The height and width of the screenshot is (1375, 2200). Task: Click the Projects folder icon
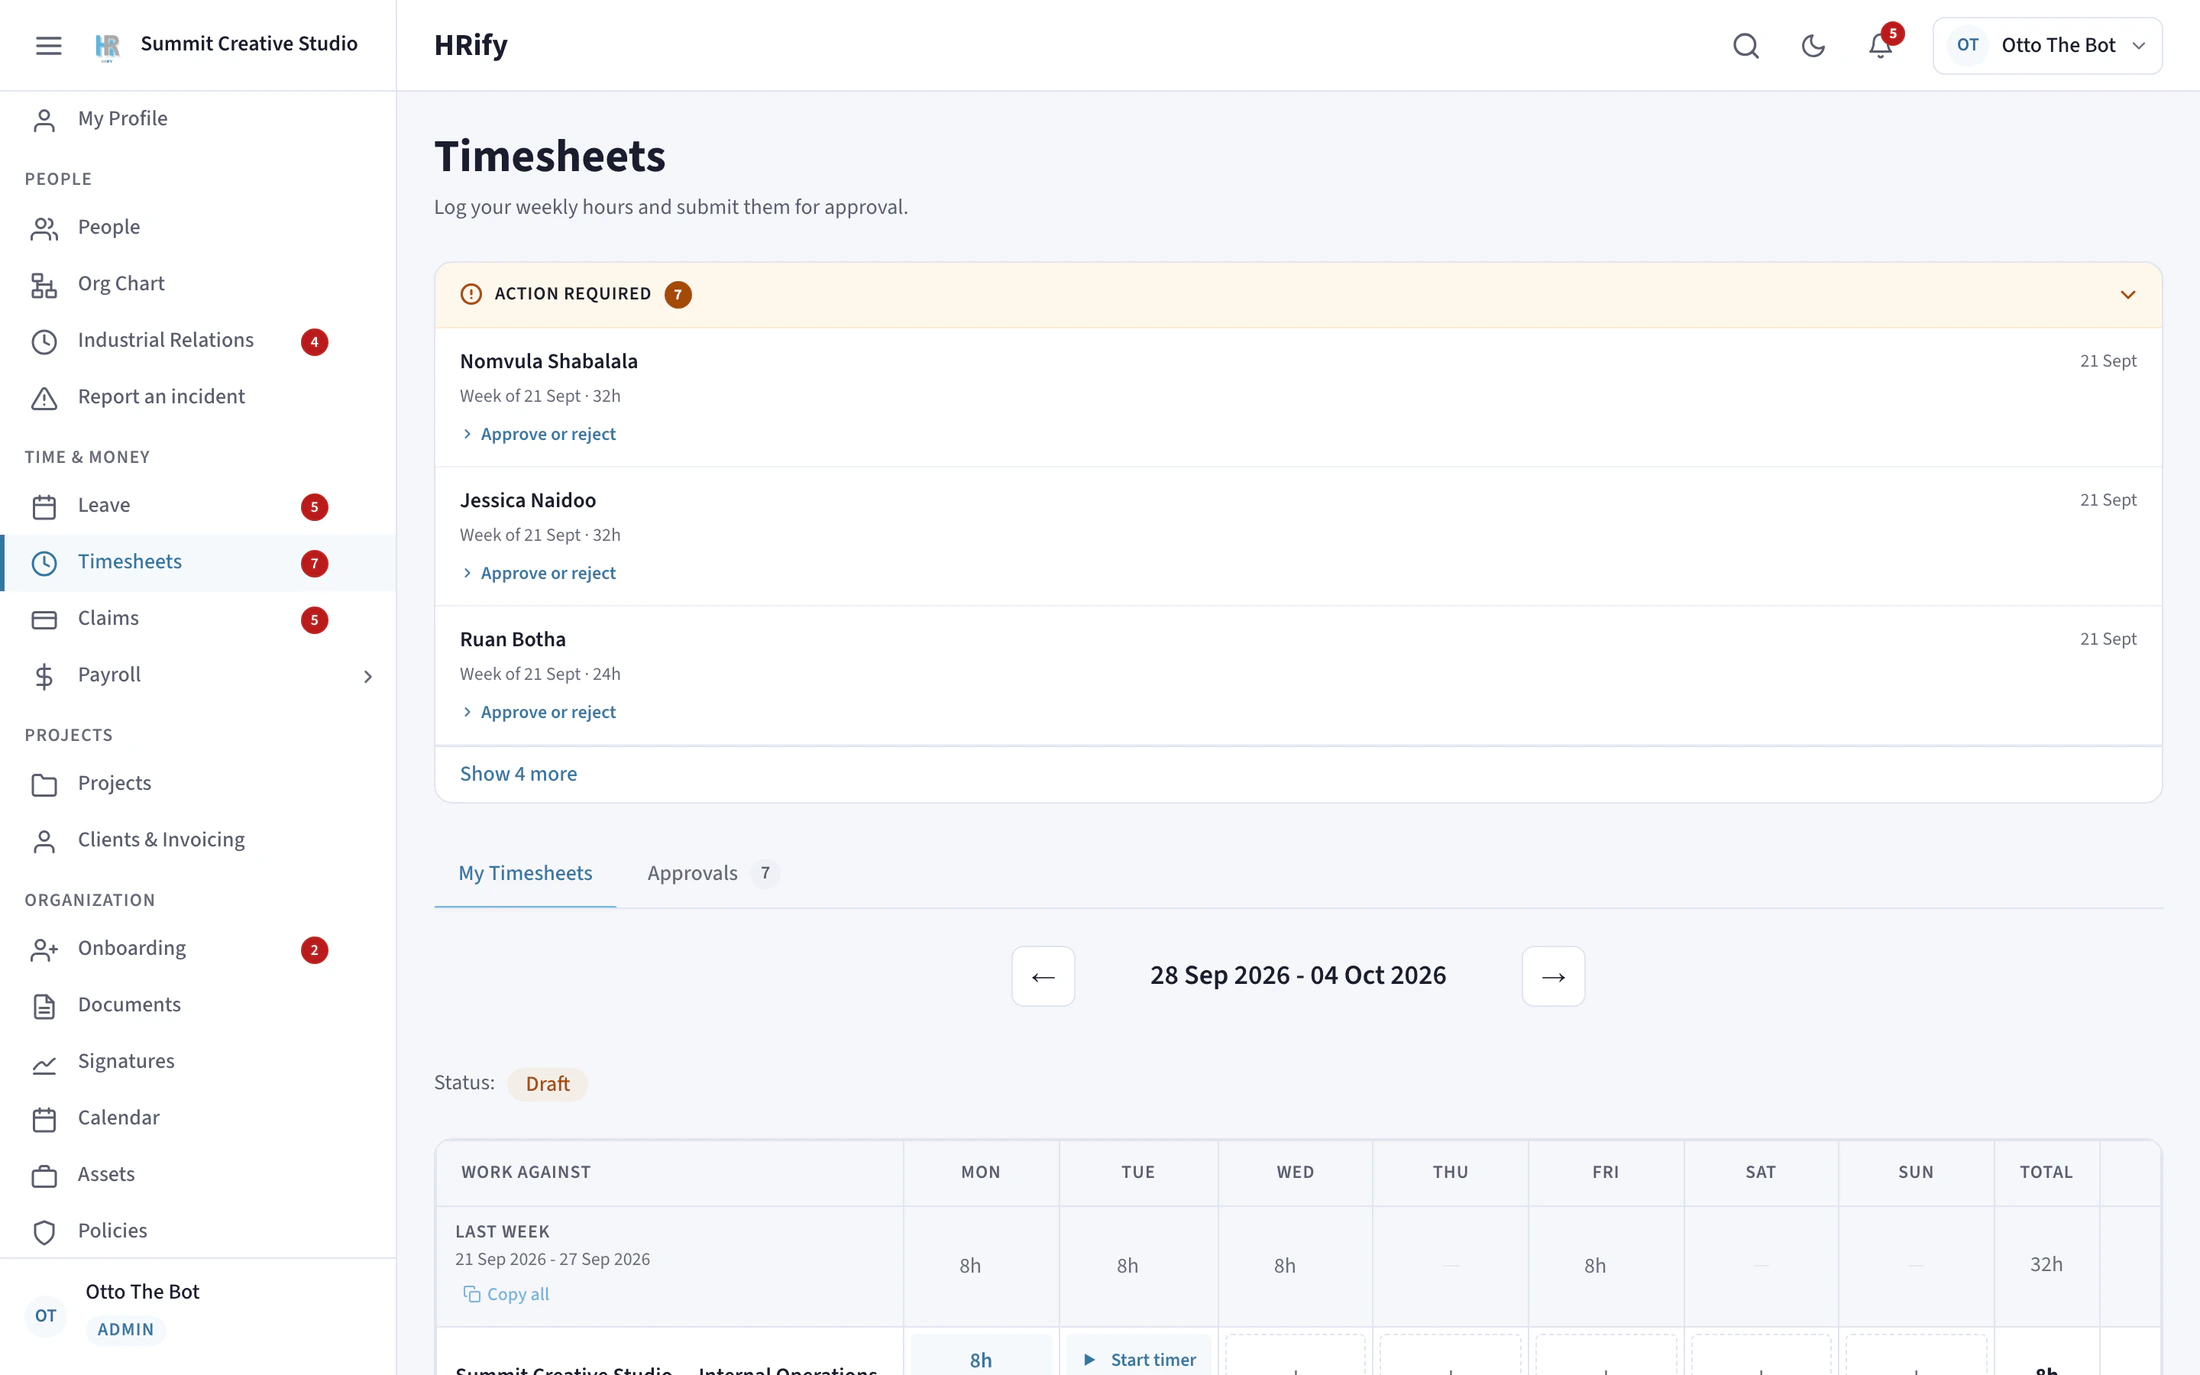point(44,785)
